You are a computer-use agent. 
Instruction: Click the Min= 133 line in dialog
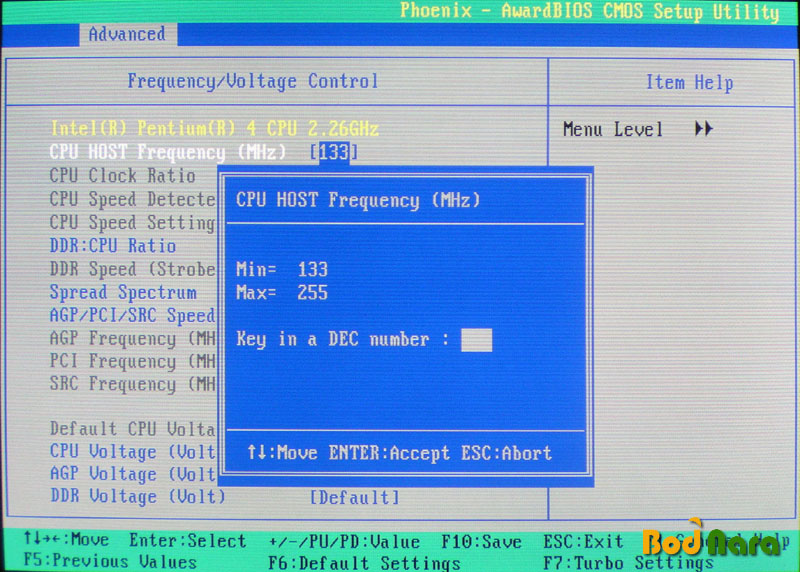coord(282,269)
